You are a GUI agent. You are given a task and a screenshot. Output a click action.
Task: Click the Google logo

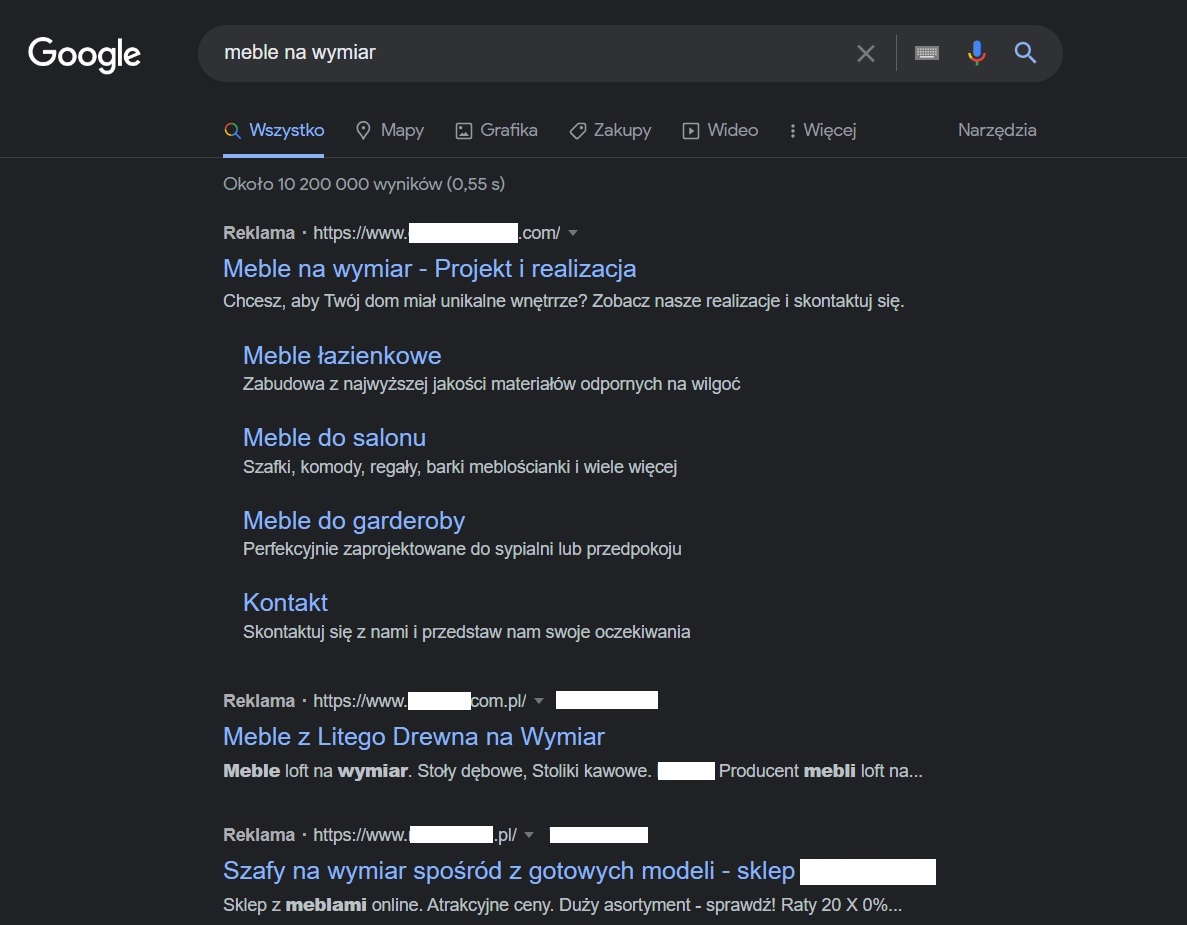[84, 54]
